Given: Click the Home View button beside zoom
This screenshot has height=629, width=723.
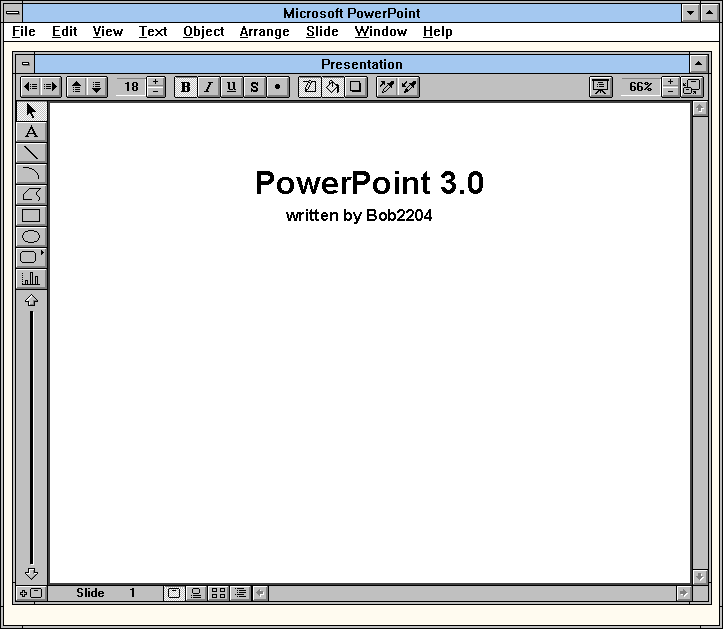Looking at the screenshot, I should tap(692, 87).
